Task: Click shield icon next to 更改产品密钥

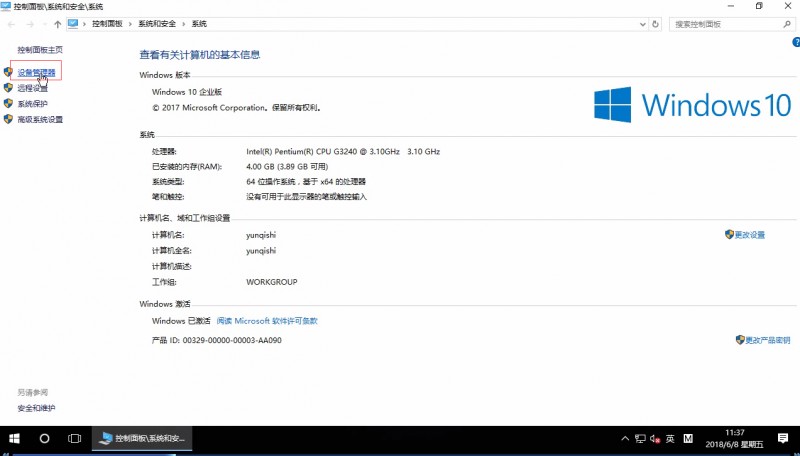Action: pyautogui.click(x=740, y=340)
